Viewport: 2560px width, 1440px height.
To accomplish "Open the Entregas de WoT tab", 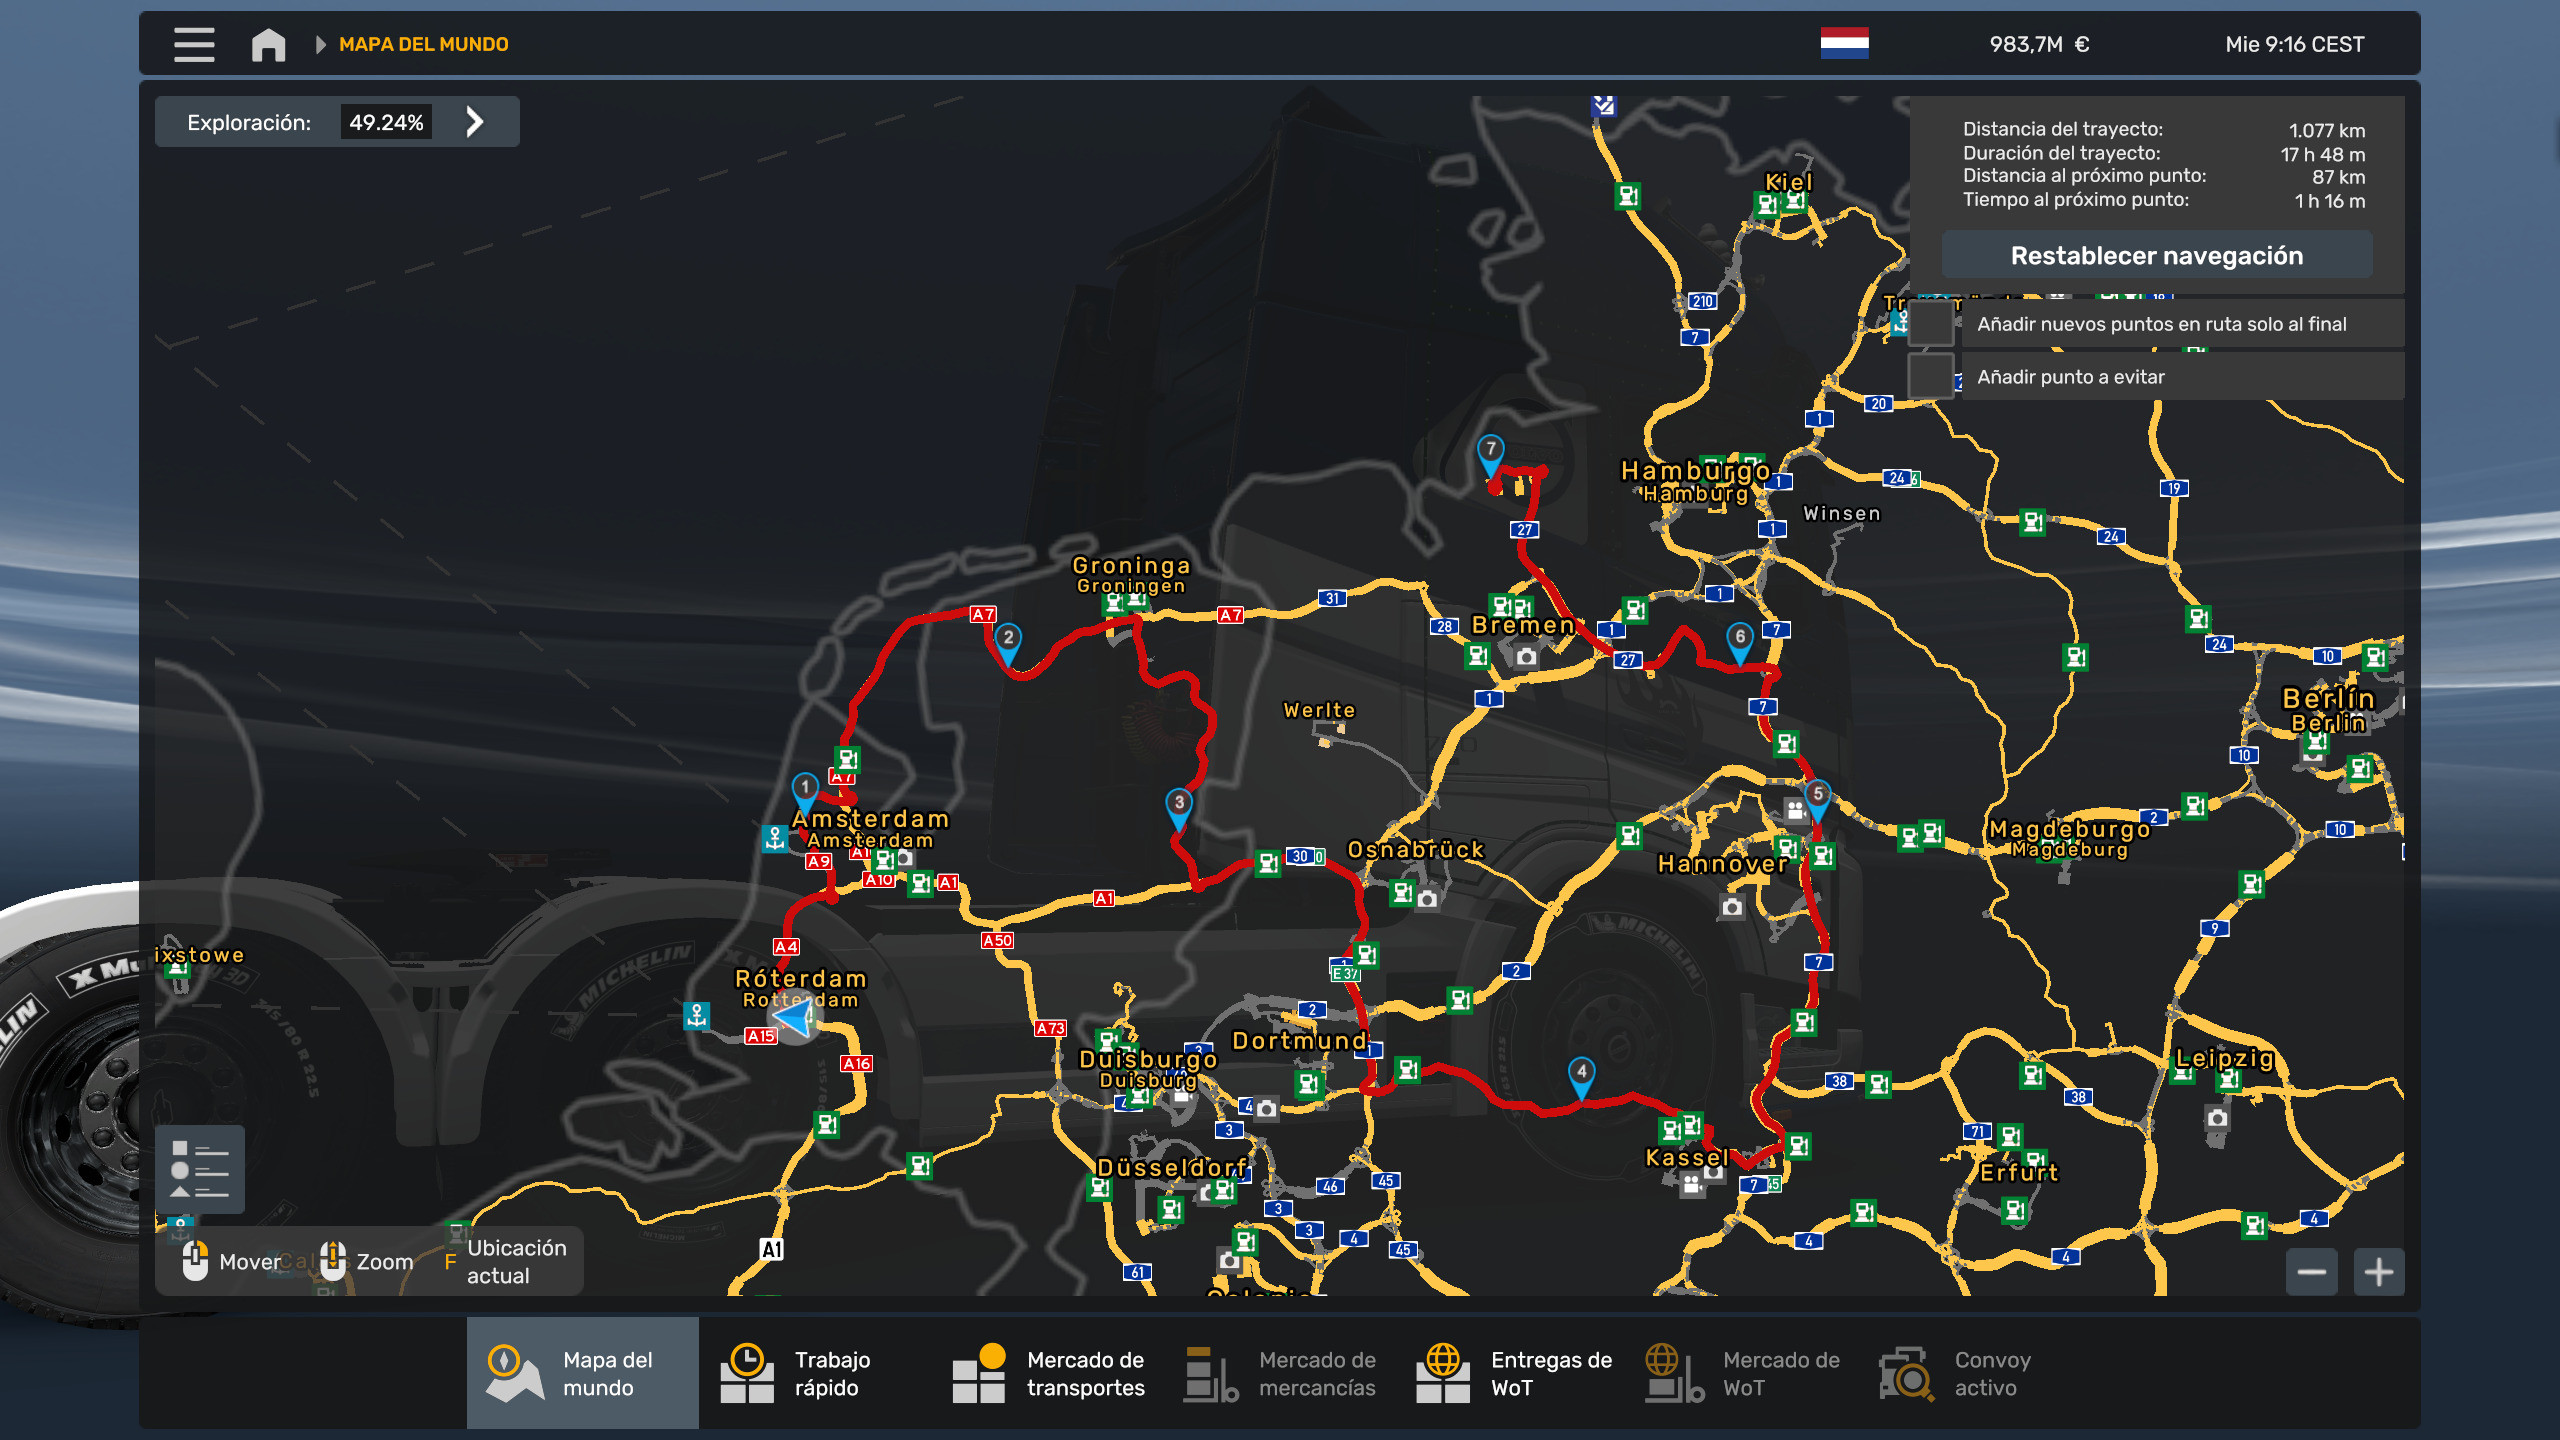I will 1514,1373.
